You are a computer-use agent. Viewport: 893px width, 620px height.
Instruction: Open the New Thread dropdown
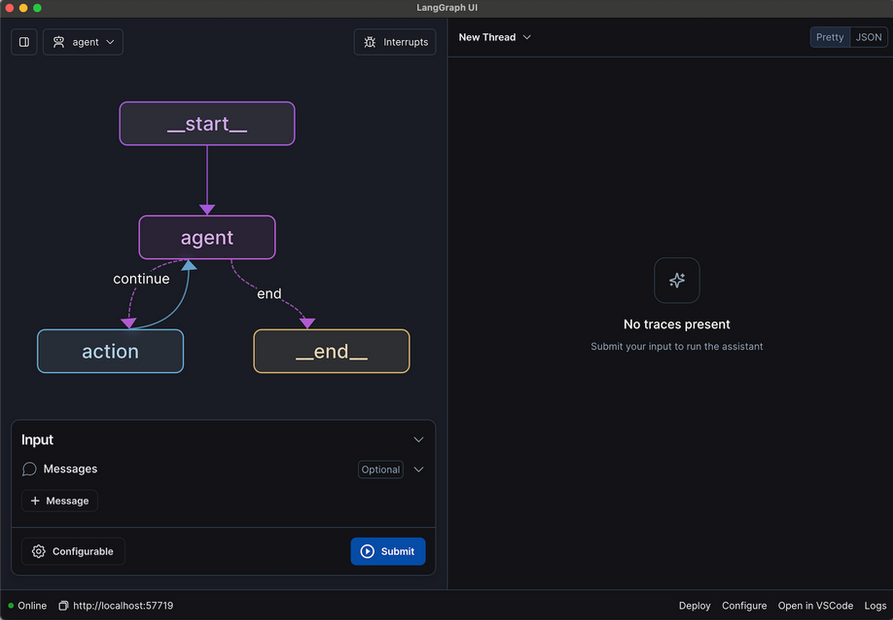[494, 38]
